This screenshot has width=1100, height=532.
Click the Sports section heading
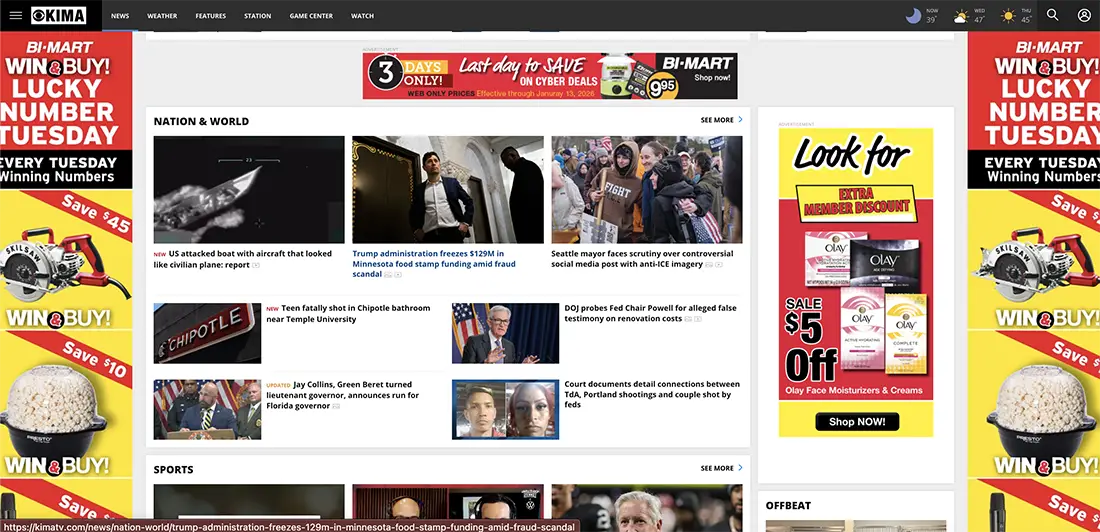click(x=173, y=469)
